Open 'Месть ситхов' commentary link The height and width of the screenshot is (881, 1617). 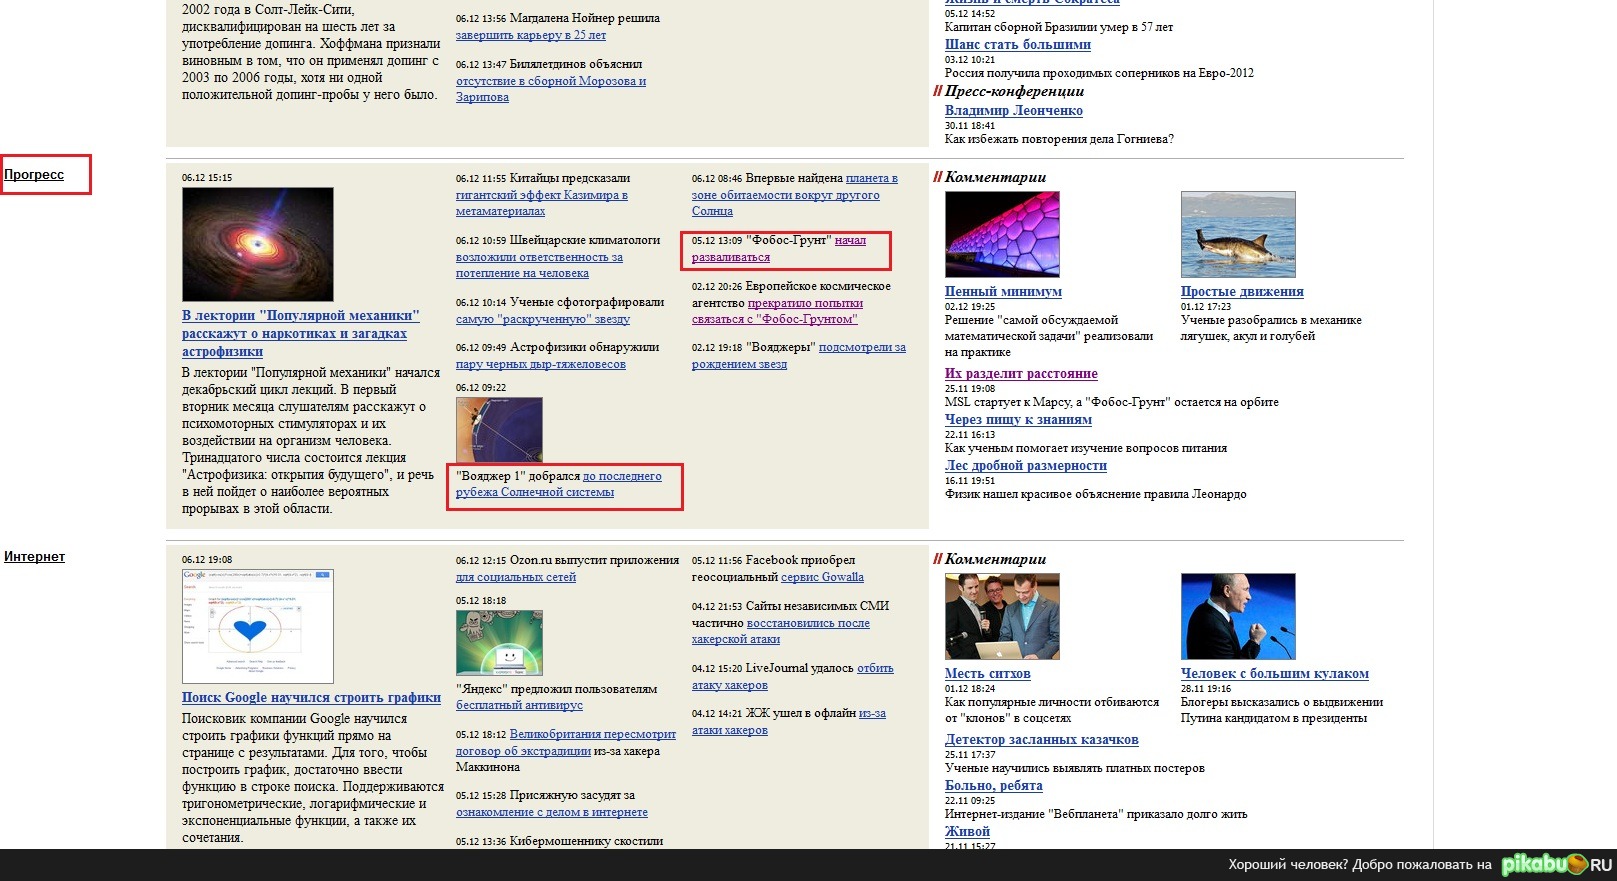pyautogui.click(x=987, y=674)
